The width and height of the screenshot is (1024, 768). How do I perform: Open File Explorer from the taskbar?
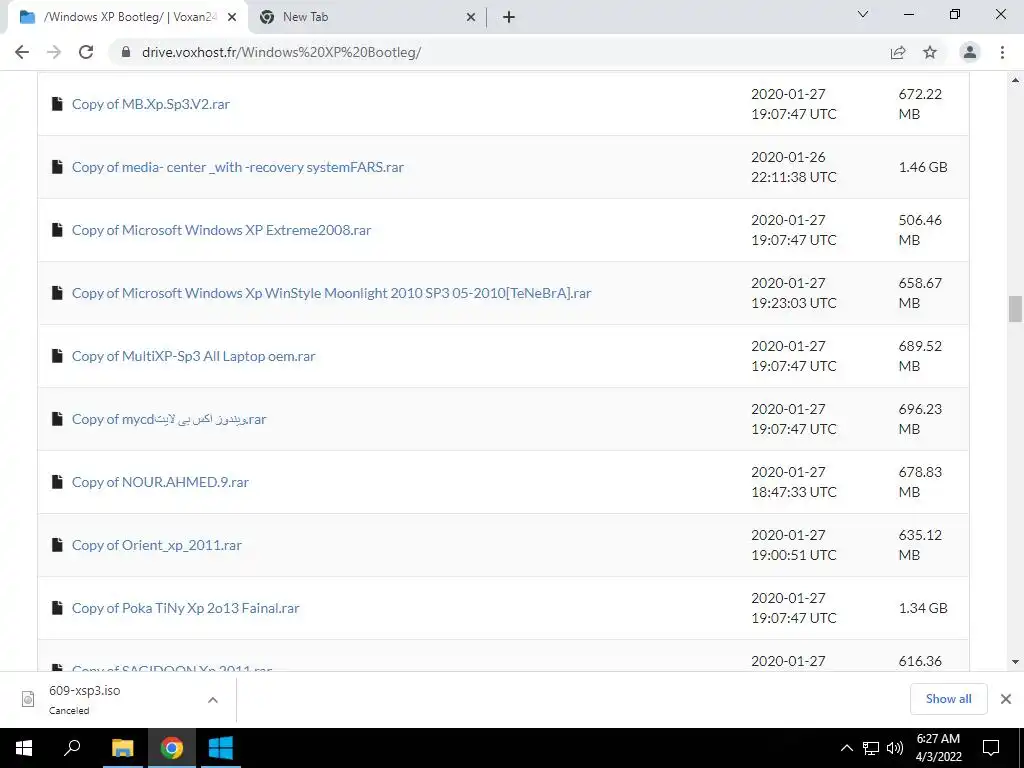(122, 748)
